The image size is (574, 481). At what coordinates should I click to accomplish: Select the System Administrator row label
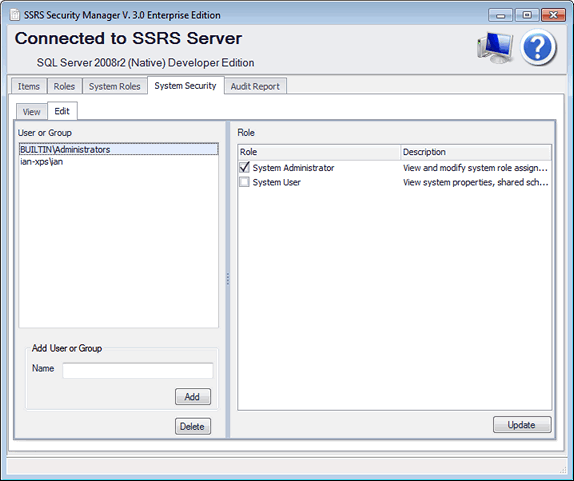(x=293, y=168)
